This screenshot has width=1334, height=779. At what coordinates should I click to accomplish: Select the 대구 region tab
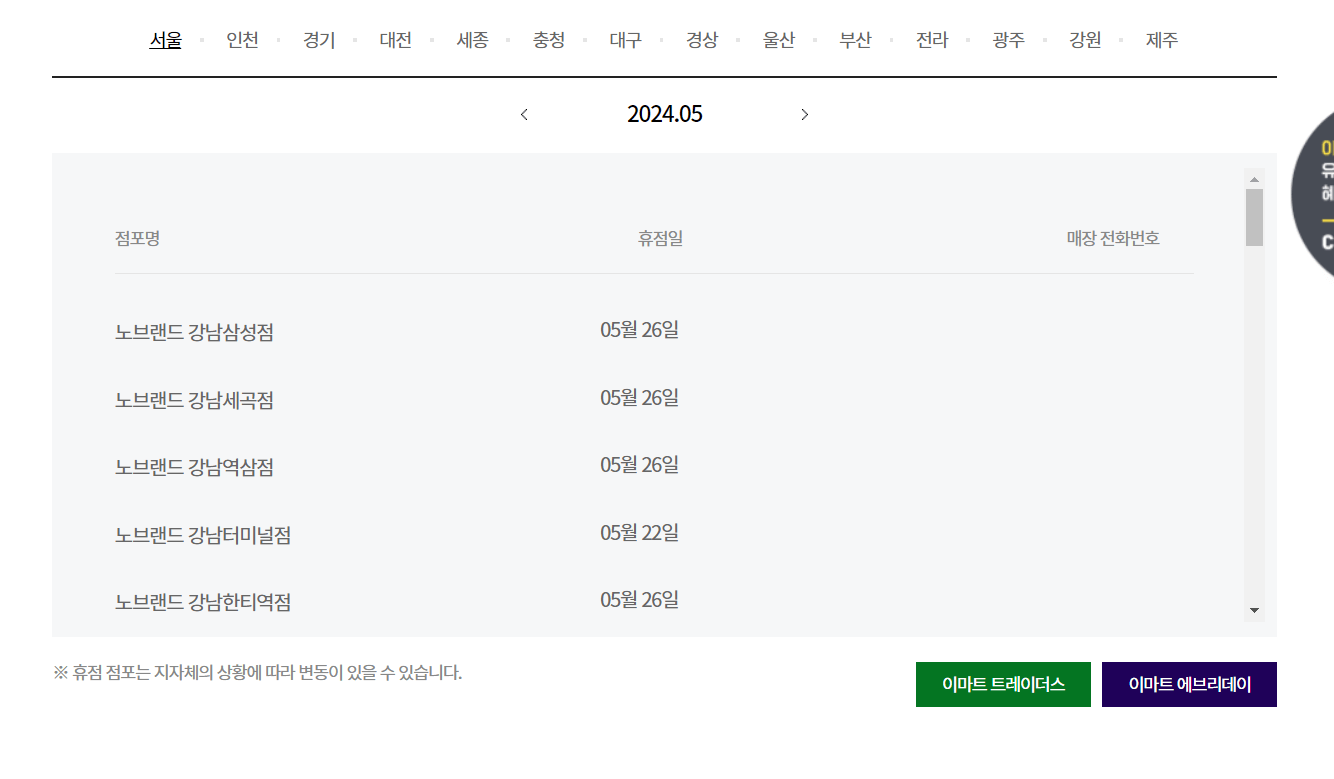pos(625,40)
